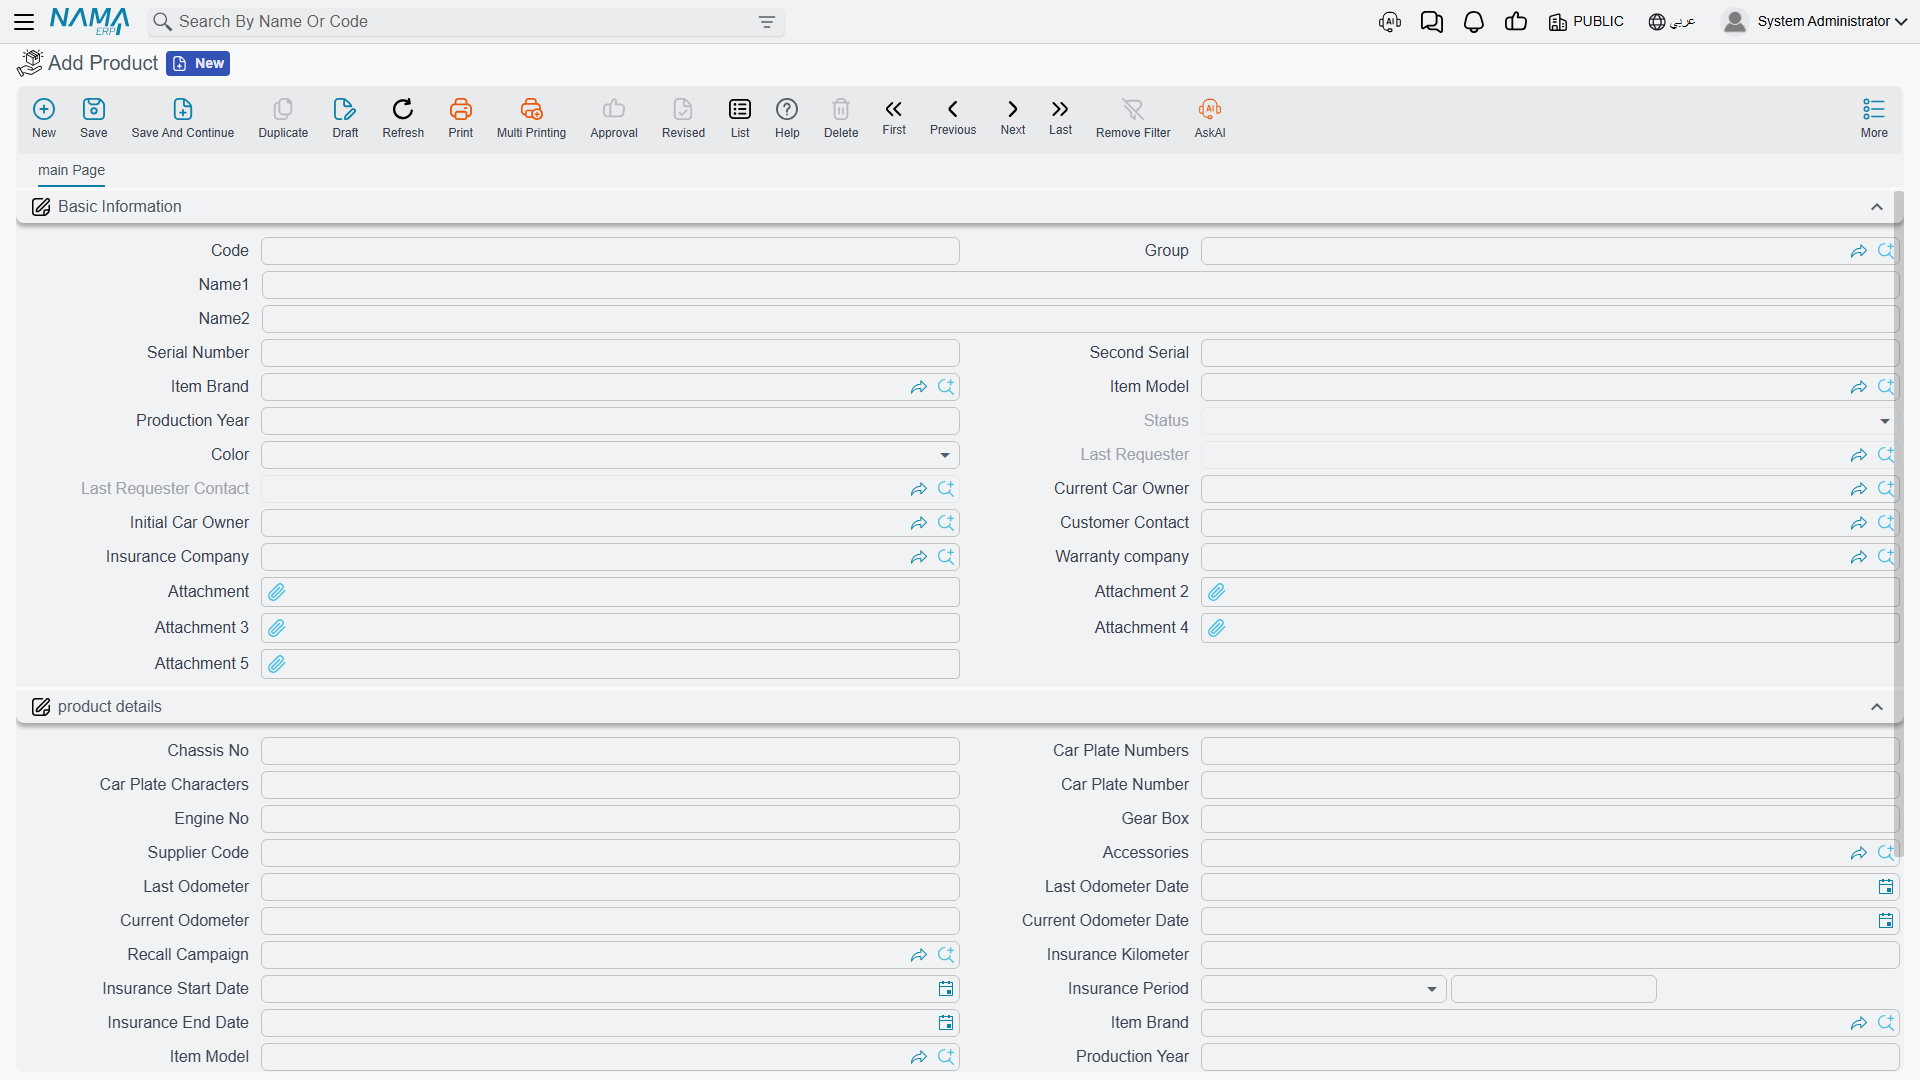The image size is (1920, 1080).
Task: Collapse the product details section
Action: coord(1877,707)
